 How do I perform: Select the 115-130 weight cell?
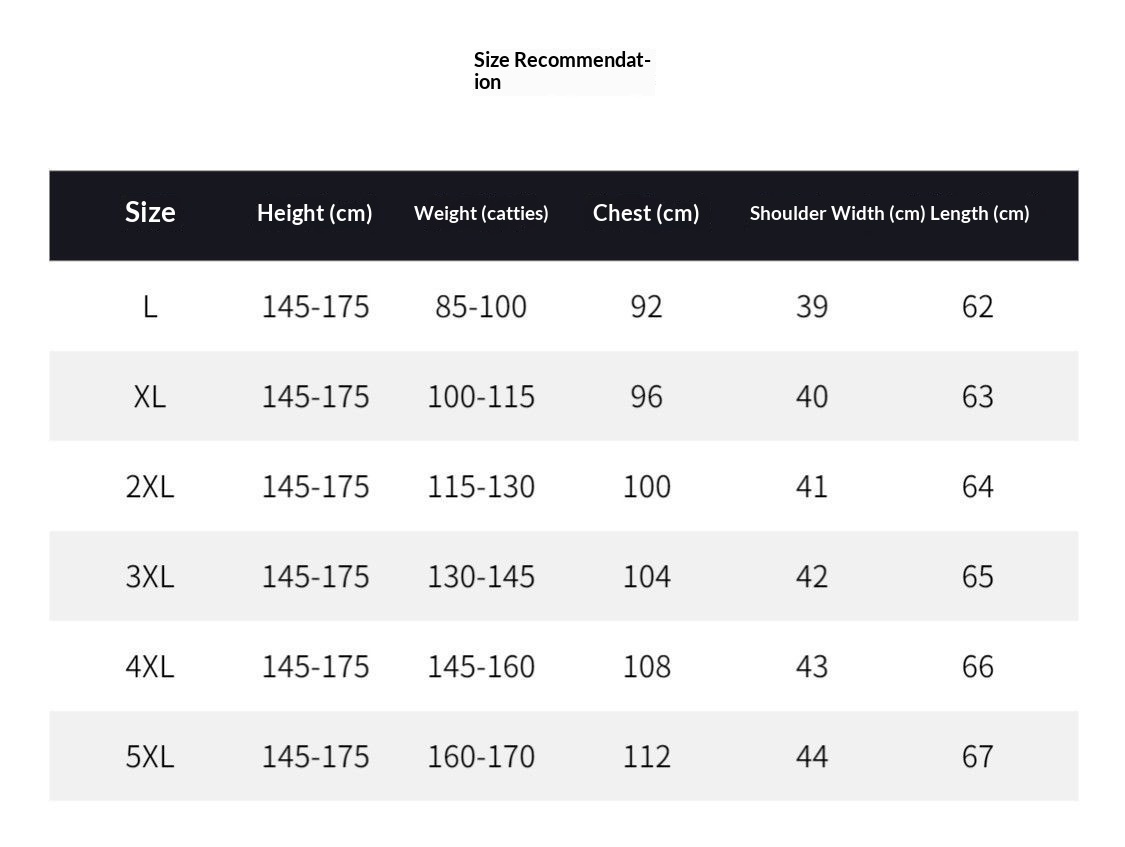[481, 486]
